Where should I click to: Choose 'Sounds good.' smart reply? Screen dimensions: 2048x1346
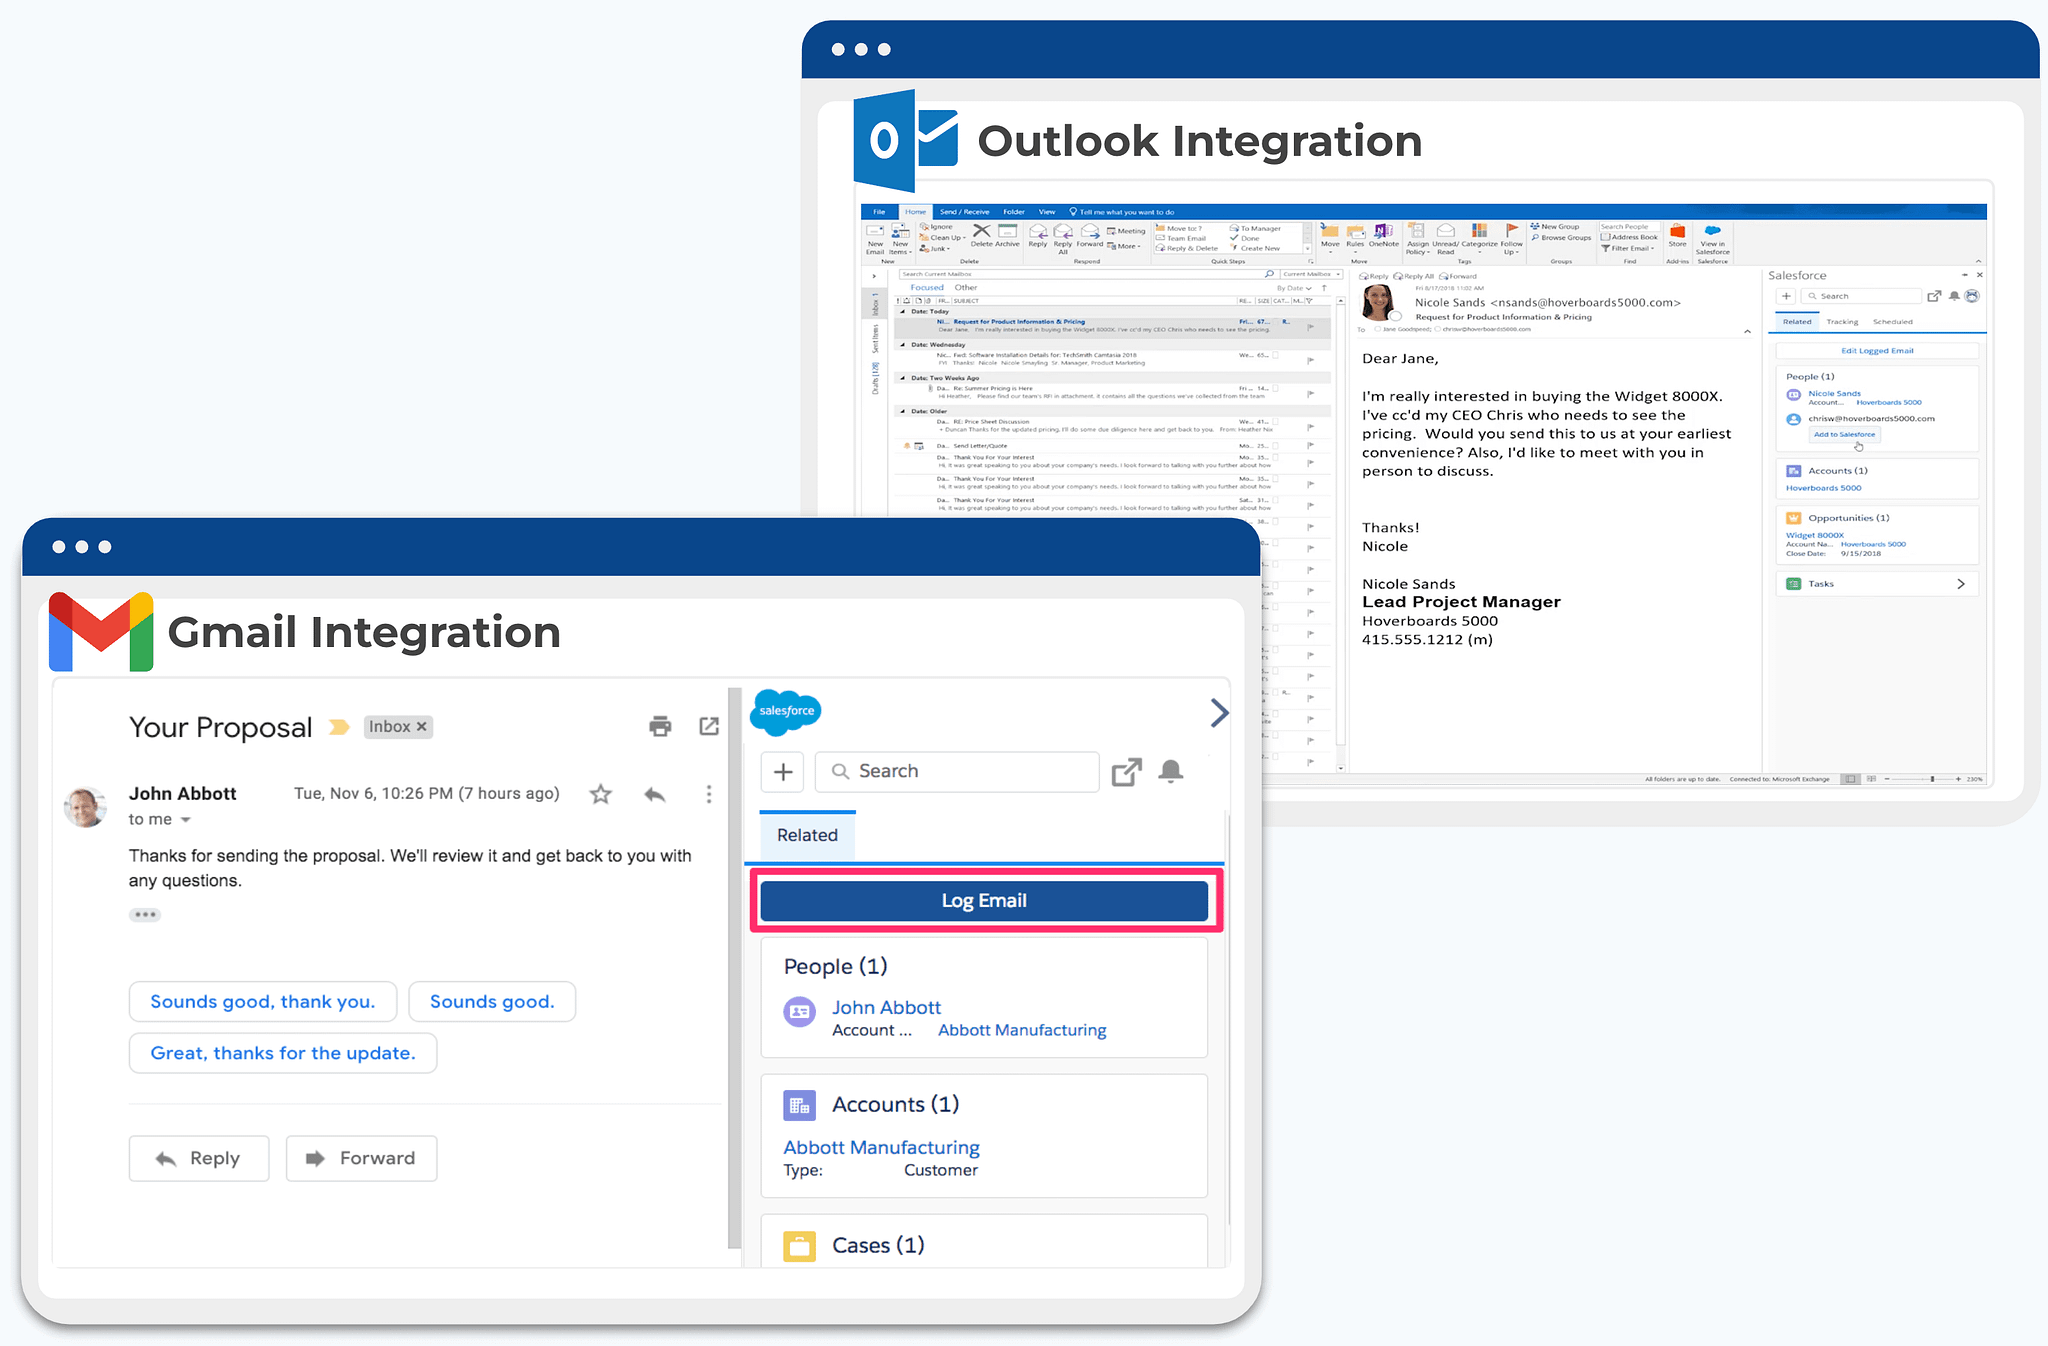(x=492, y=1002)
